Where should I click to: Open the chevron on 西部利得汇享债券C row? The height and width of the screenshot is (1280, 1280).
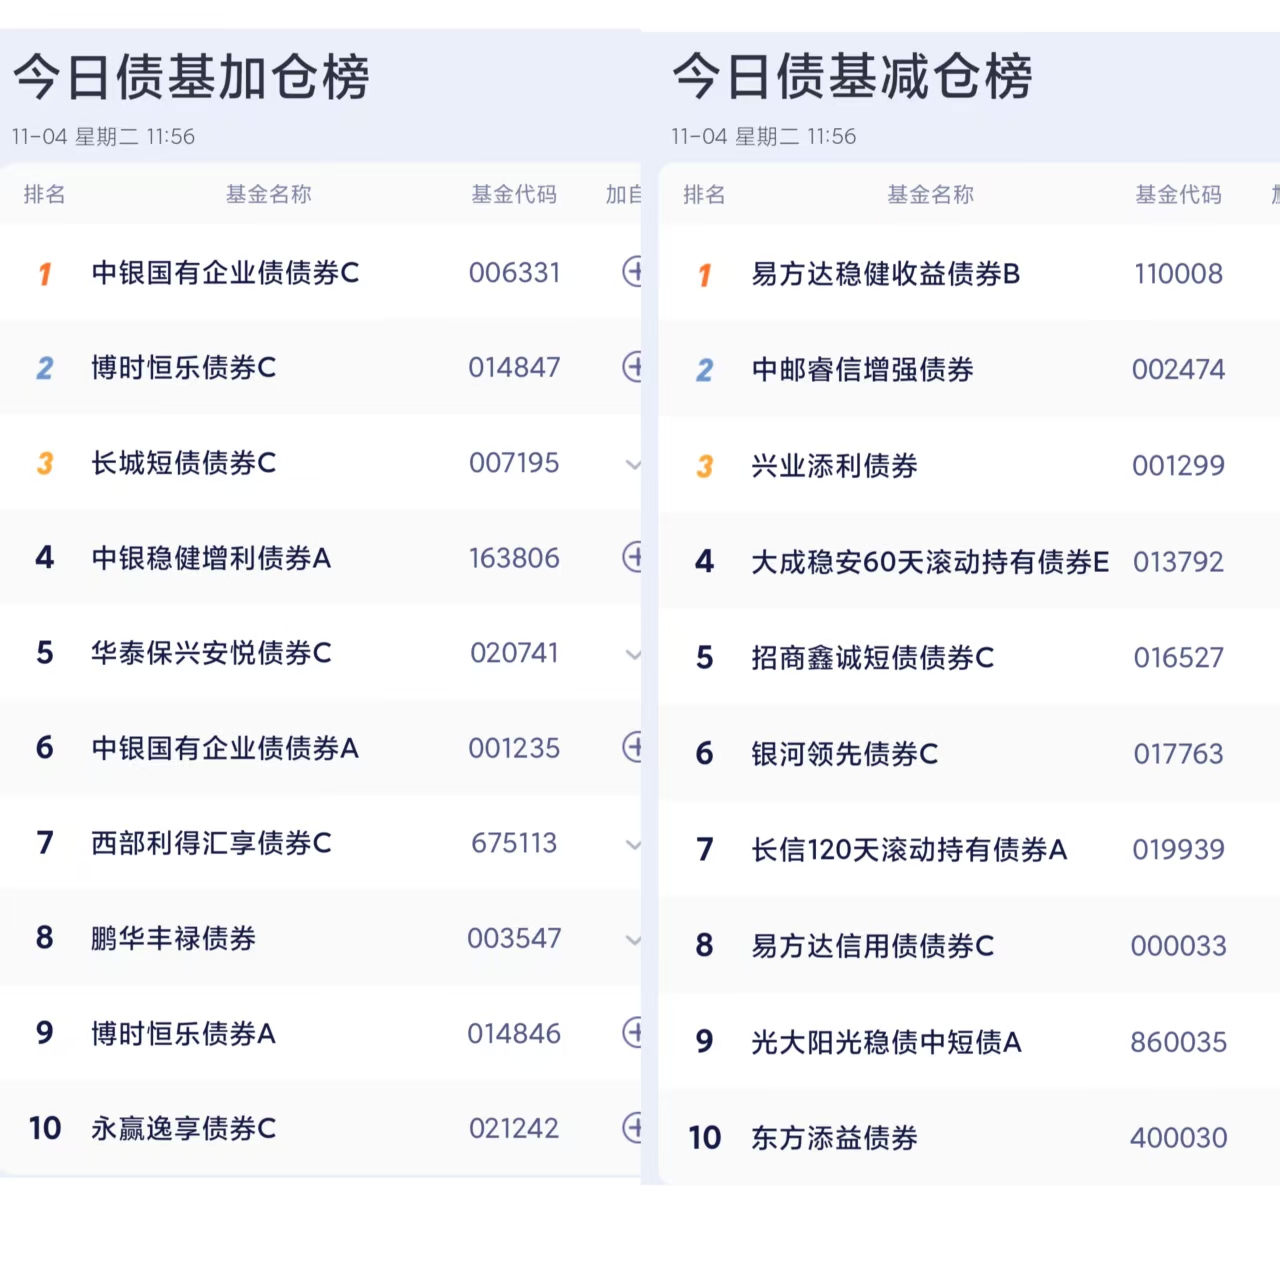click(632, 844)
